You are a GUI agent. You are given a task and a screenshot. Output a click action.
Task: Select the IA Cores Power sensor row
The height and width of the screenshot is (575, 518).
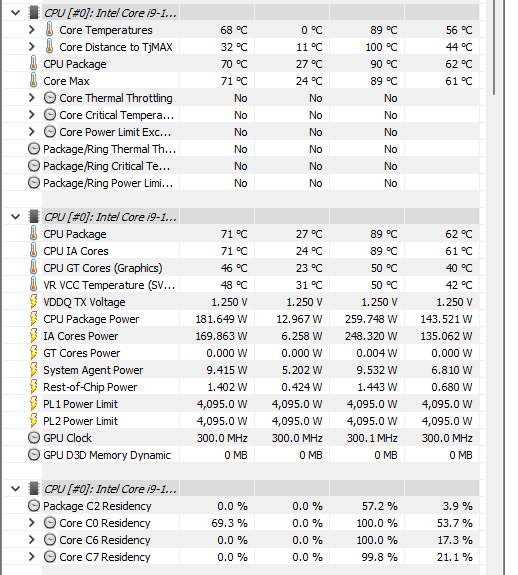[241, 336]
